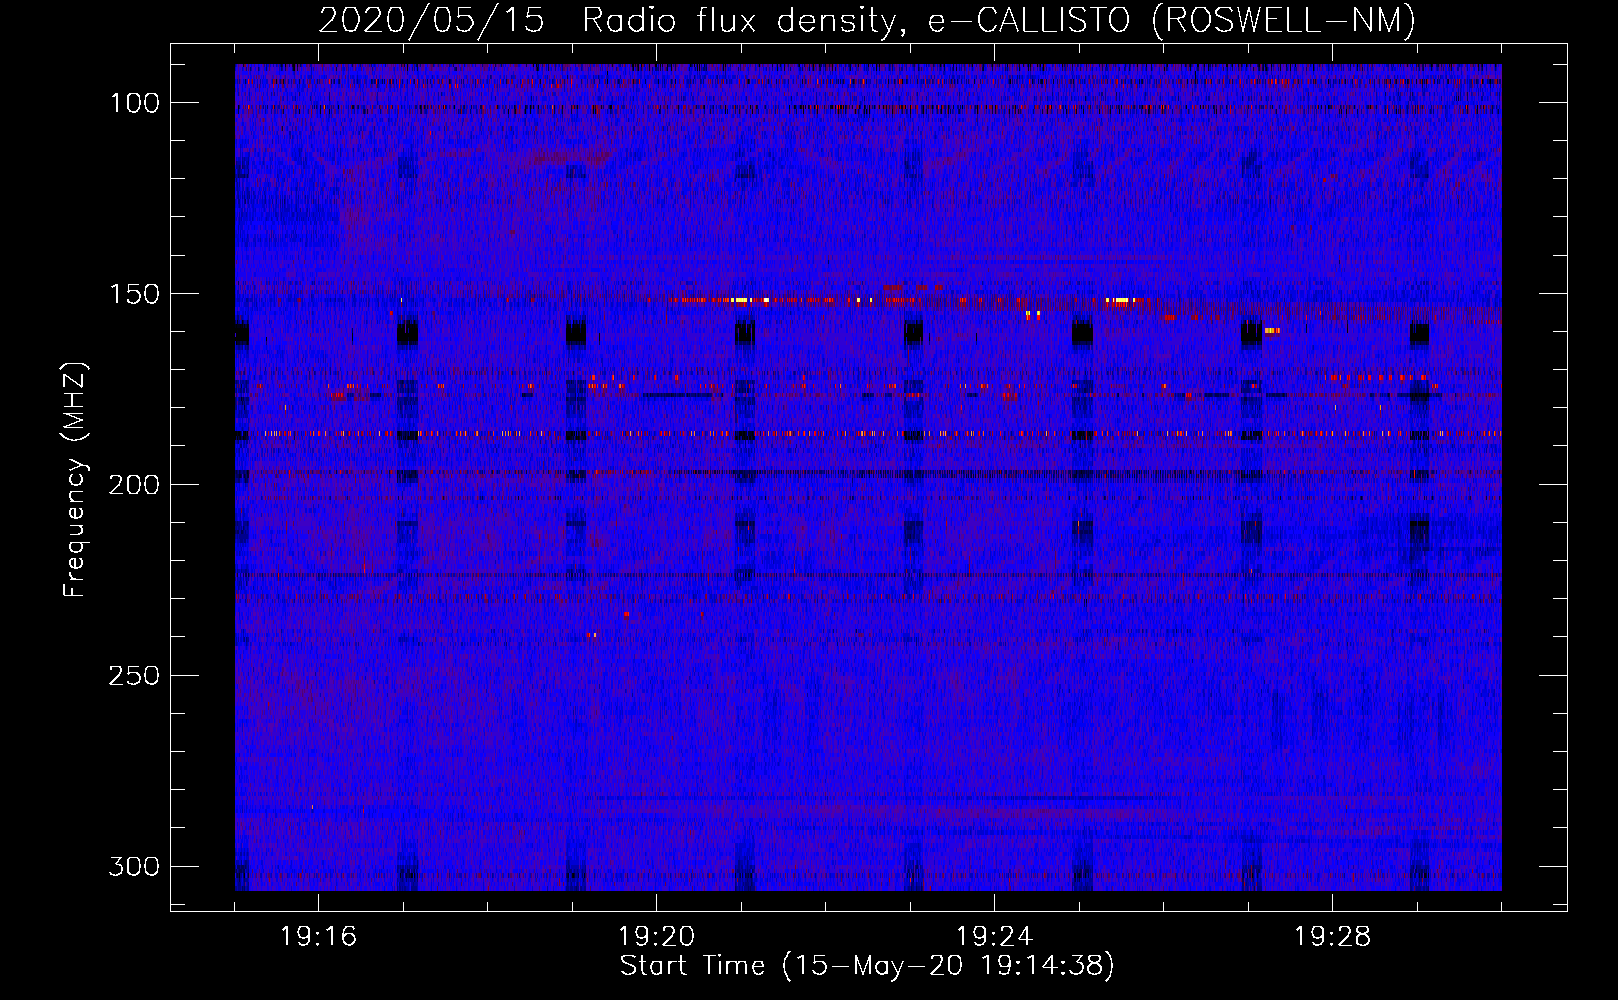Choose the 19:24 time tick label
The height and width of the screenshot is (1000, 1618).
point(994,937)
